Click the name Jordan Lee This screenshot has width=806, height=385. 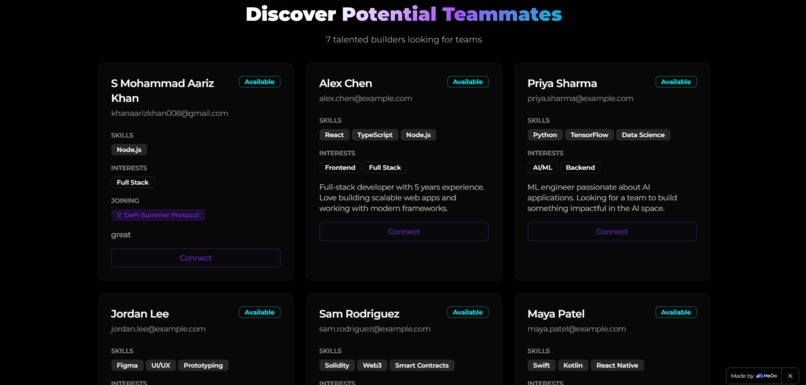tap(140, 314)
